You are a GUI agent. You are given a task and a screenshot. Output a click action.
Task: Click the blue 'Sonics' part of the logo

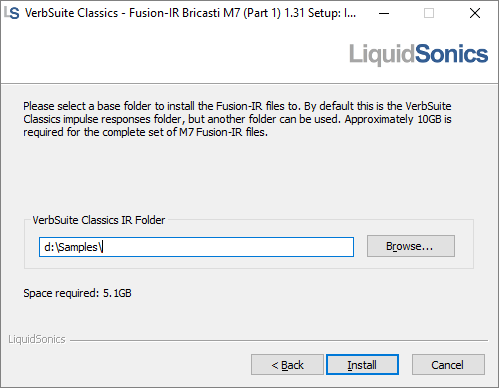(452, 54)
